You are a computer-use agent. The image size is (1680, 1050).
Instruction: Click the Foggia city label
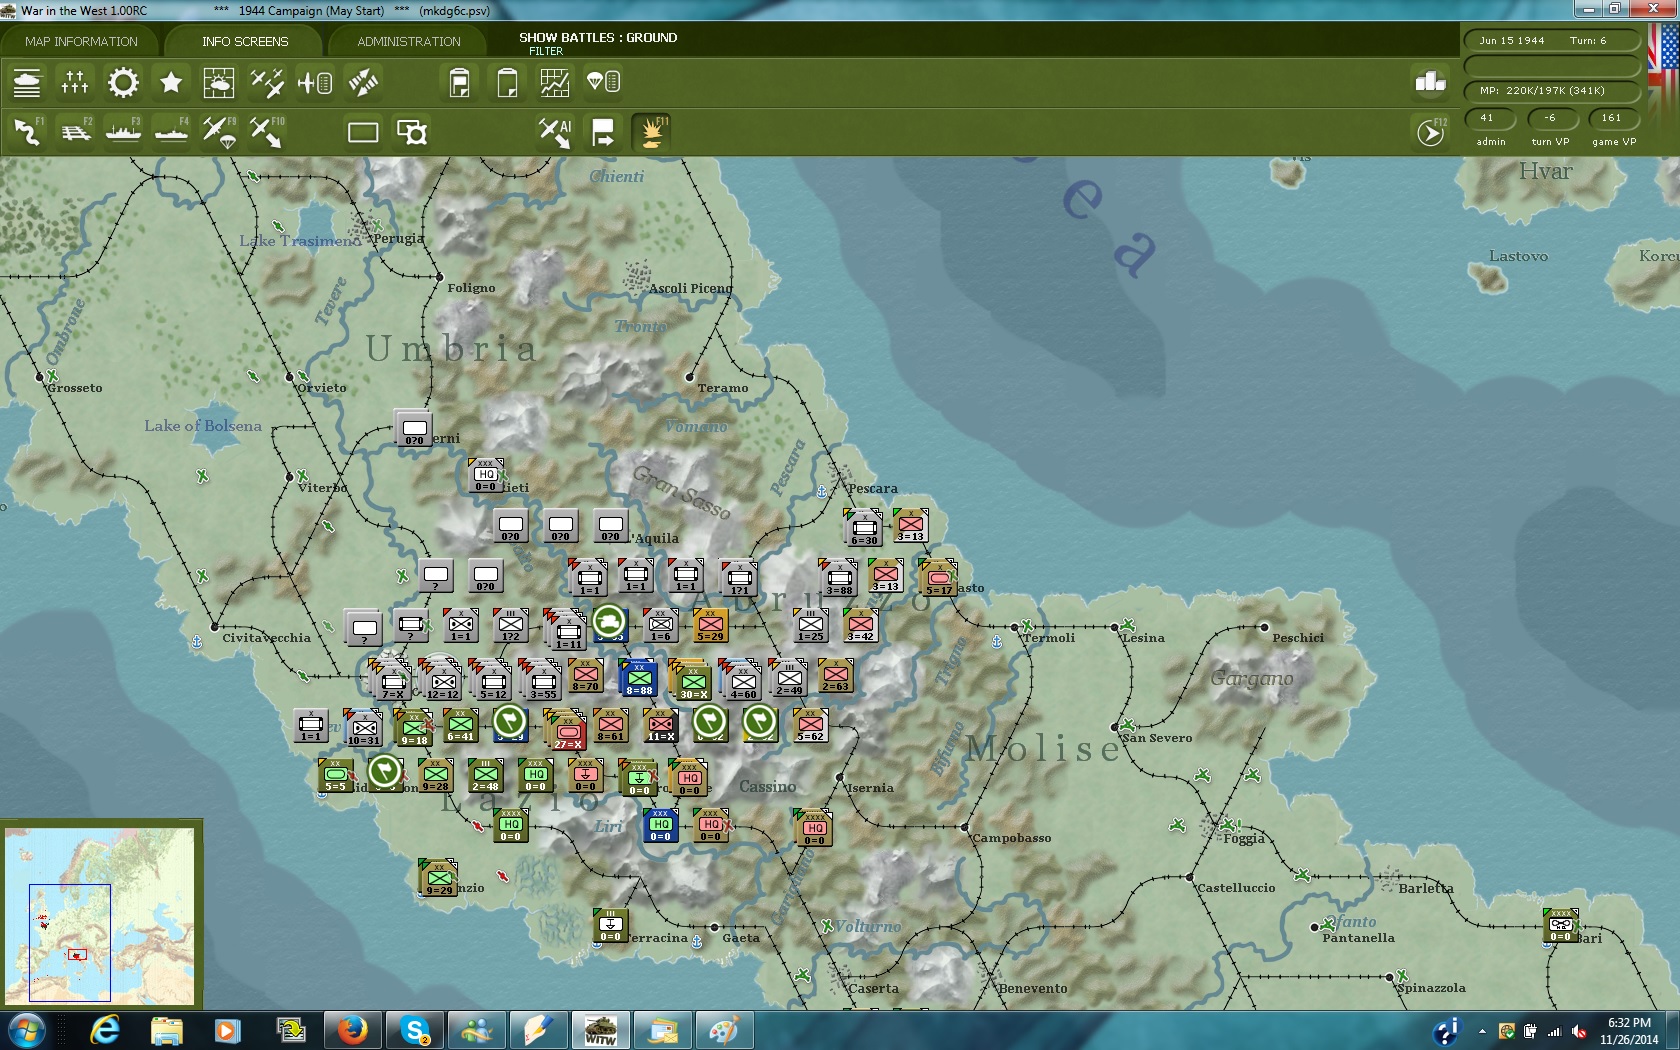pyautogui.click(x=1244, y=839)
